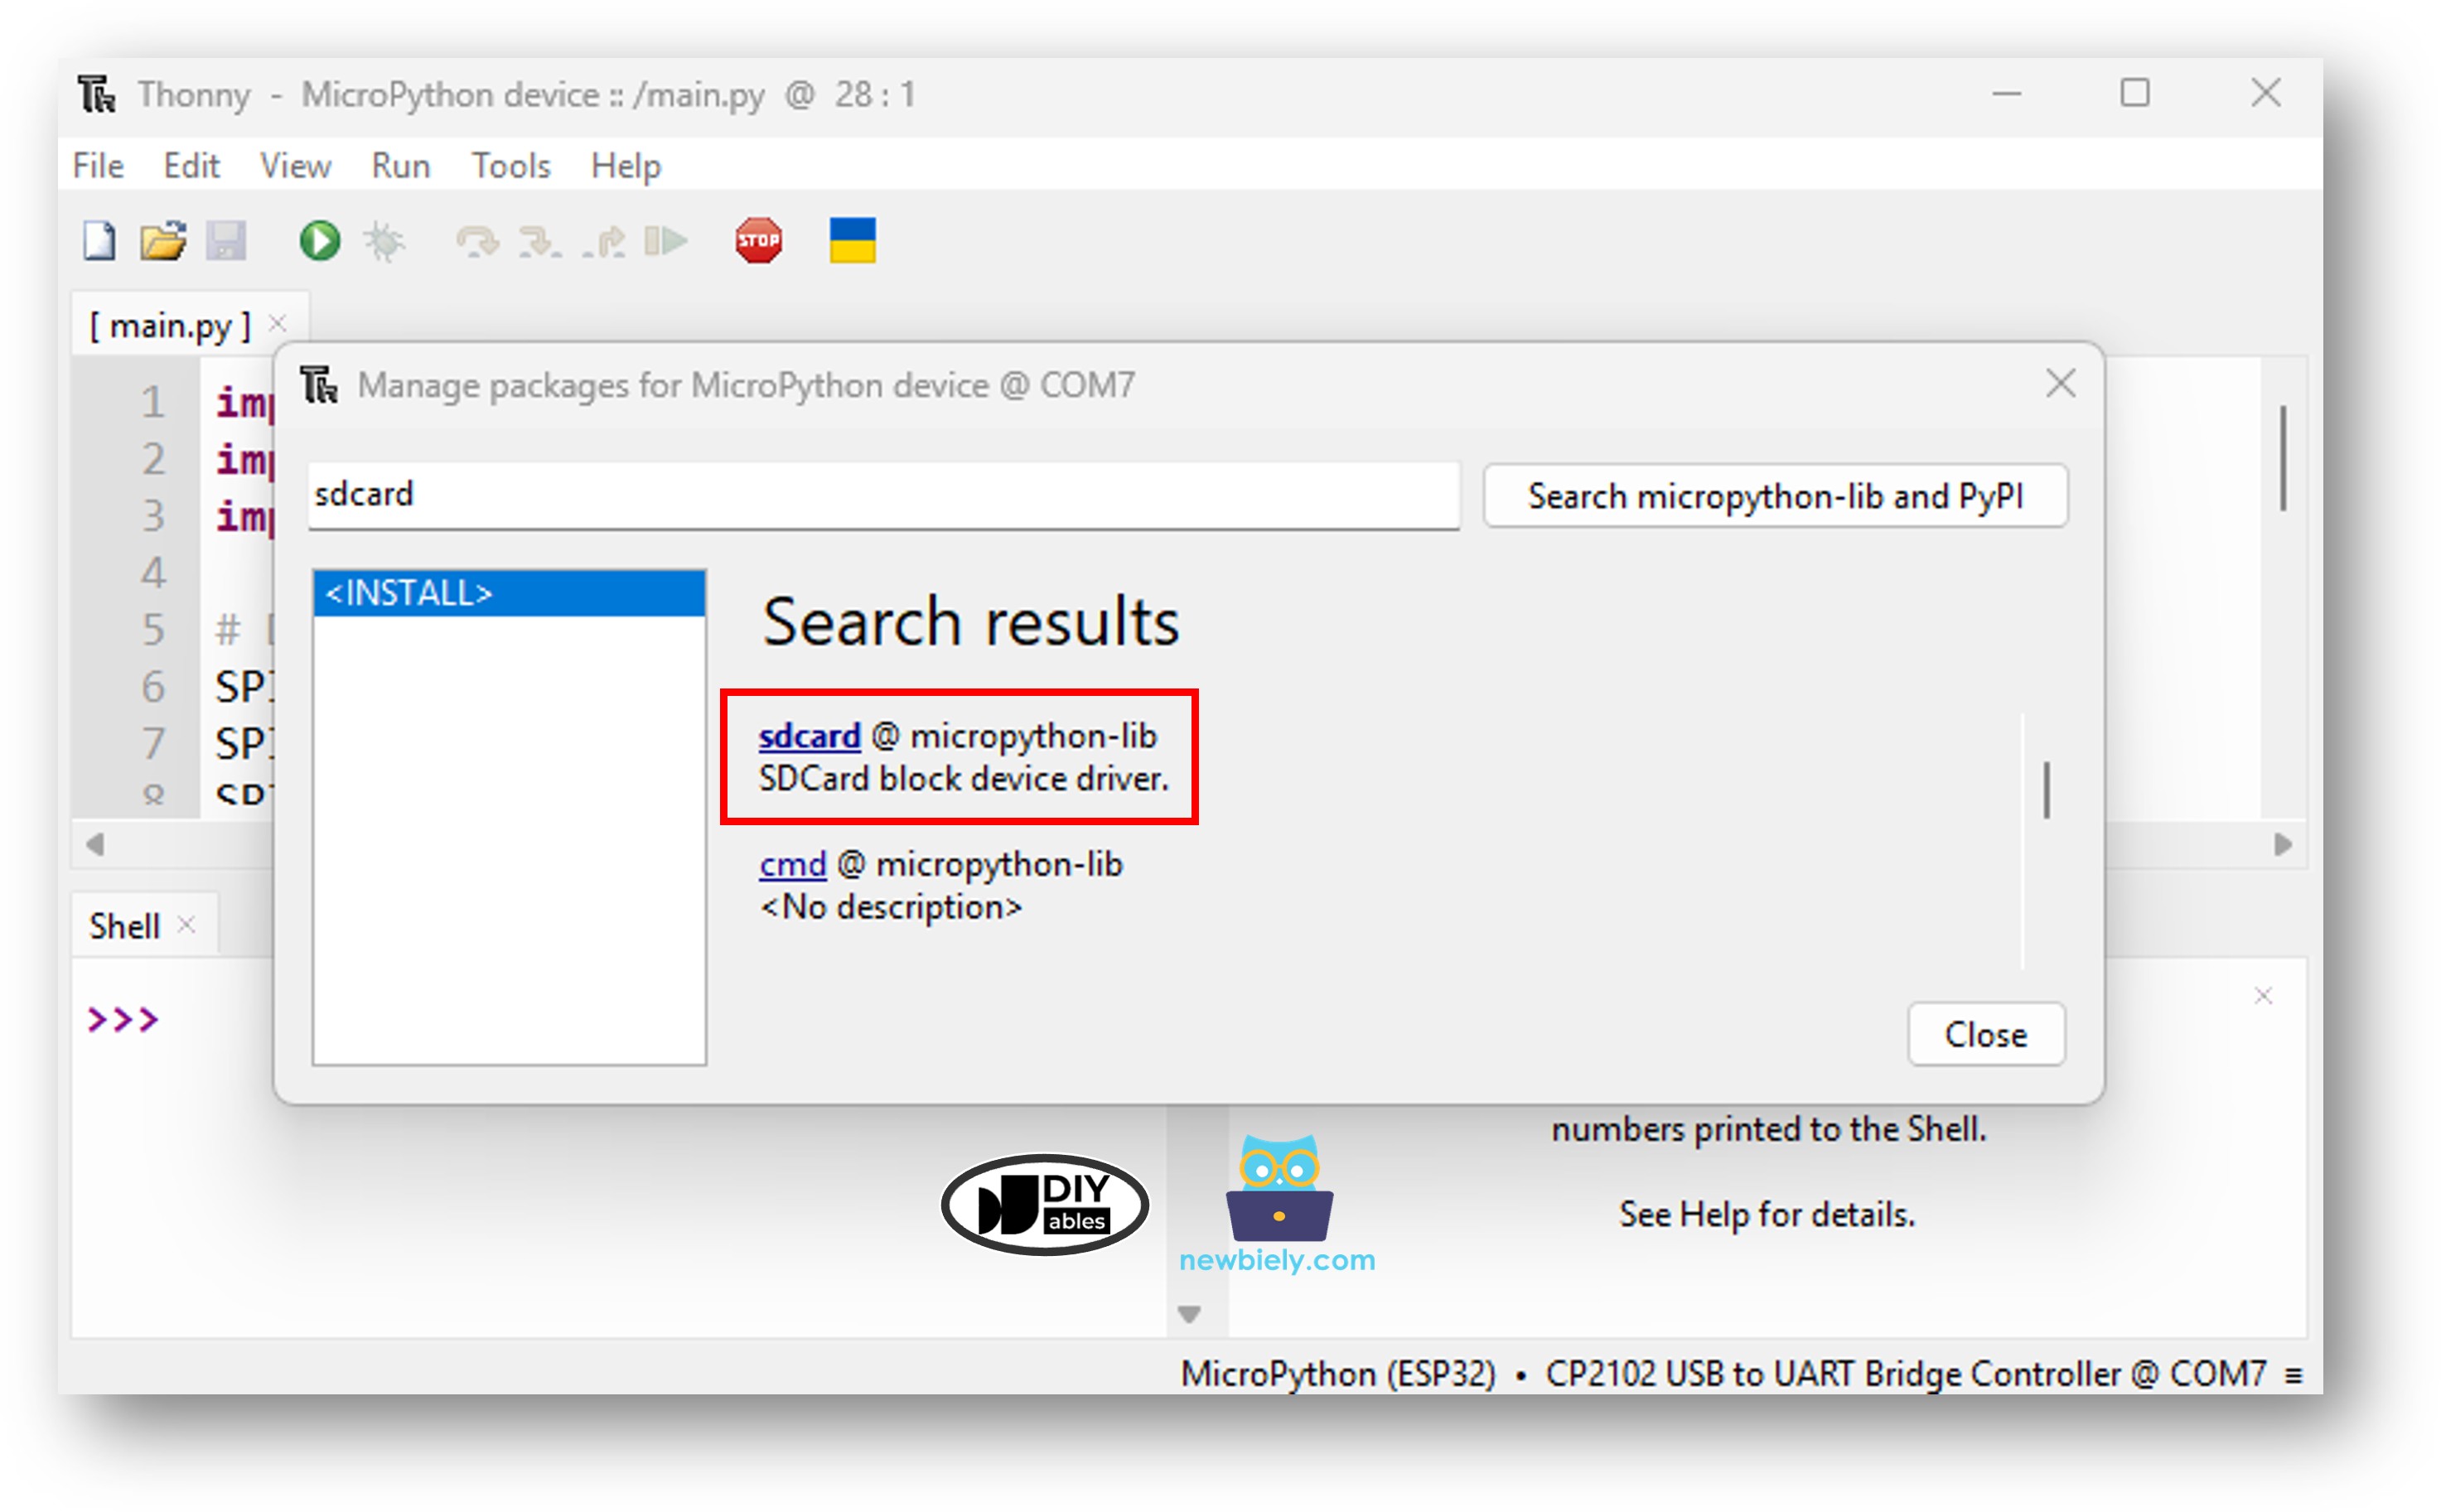Click the Step over icon

coord(477,241)
